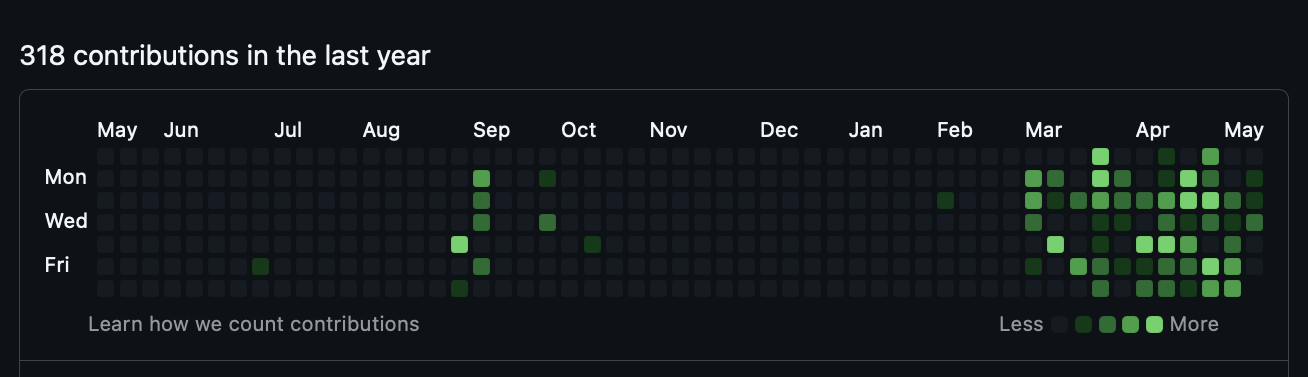Select the green Tuesday cell under Sep

click(x=481, y=200)
